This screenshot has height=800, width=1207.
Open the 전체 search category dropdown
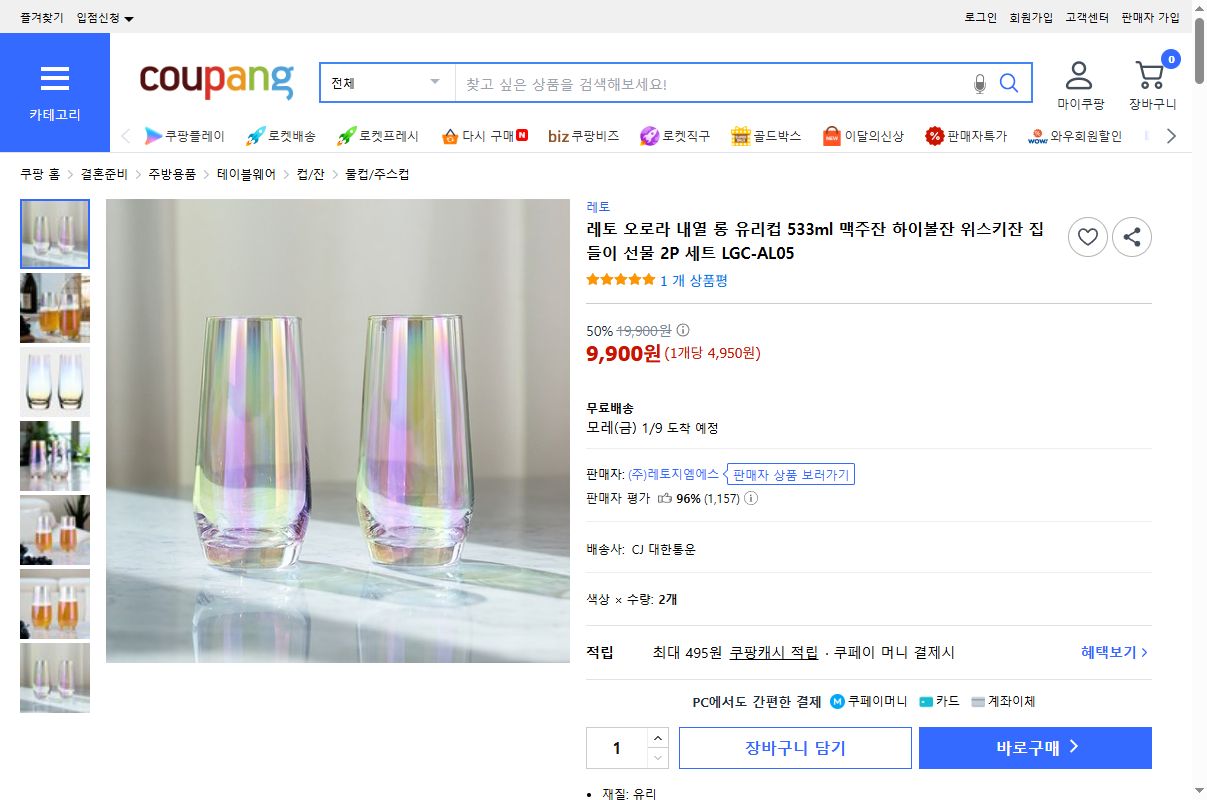pos(385,83)
